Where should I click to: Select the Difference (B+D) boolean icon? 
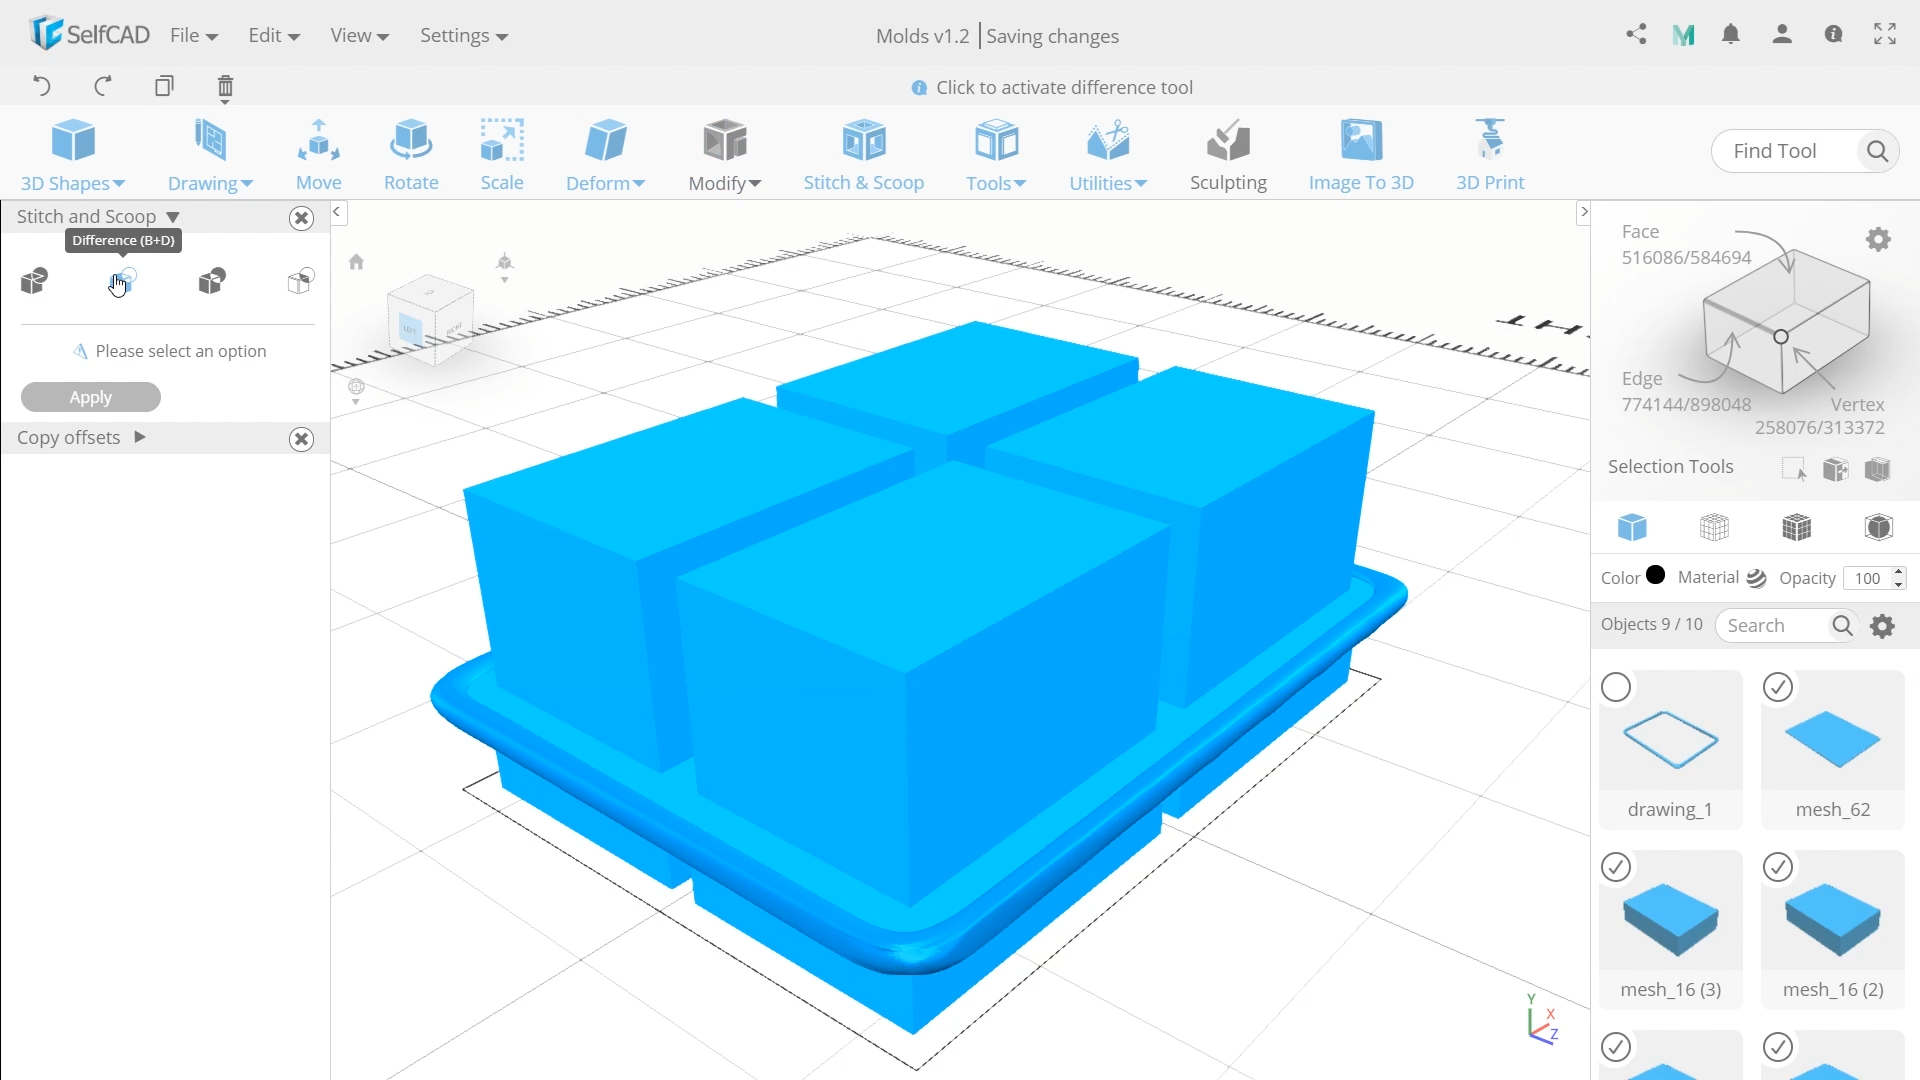point(122,282)
